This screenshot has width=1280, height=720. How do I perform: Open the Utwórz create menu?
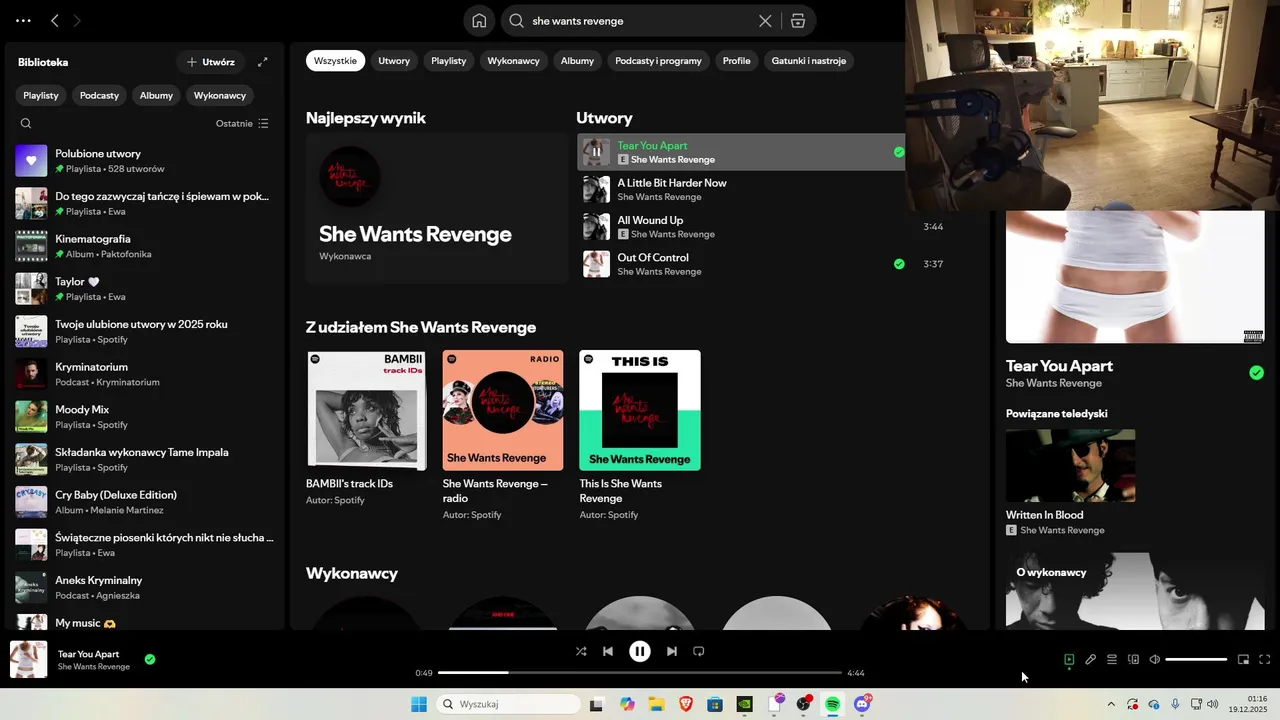(x=210, y=62)
